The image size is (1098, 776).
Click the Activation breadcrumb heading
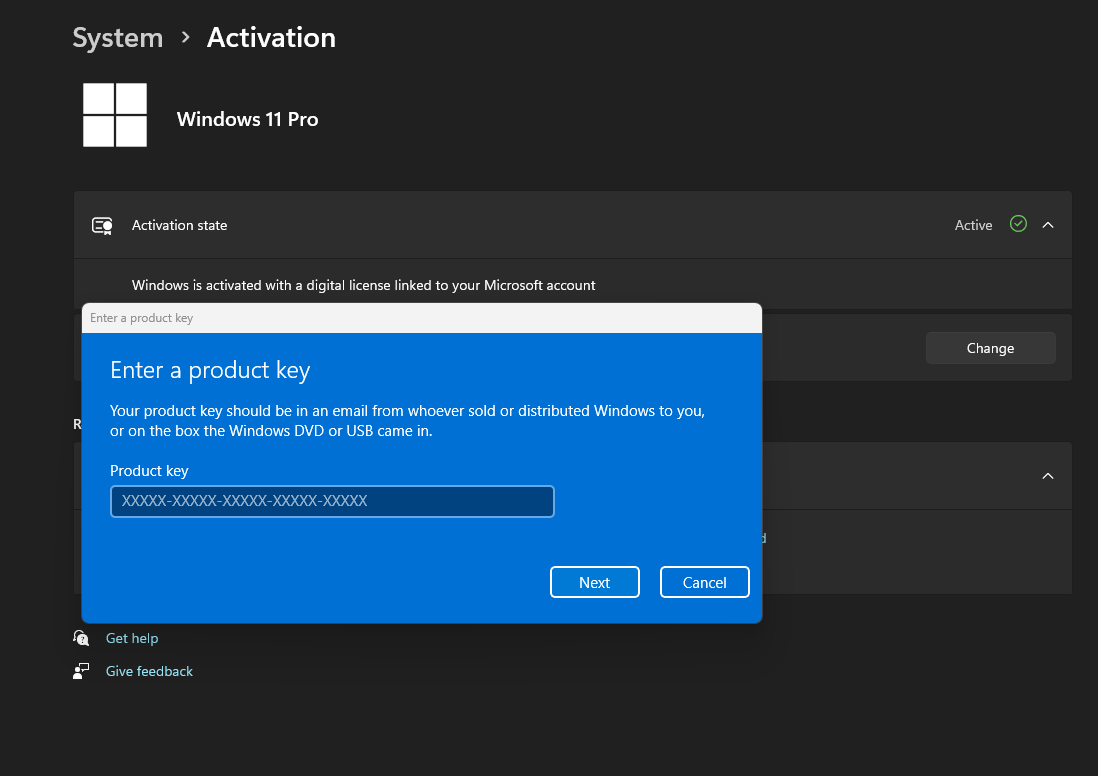[271, 38]
